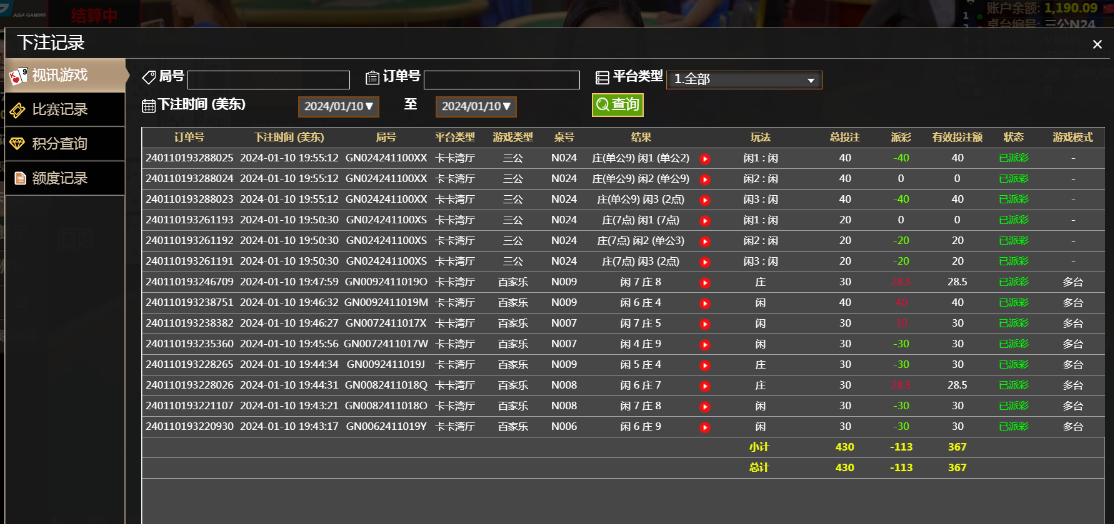Click the 游戏类型 column header

[512, 137]
